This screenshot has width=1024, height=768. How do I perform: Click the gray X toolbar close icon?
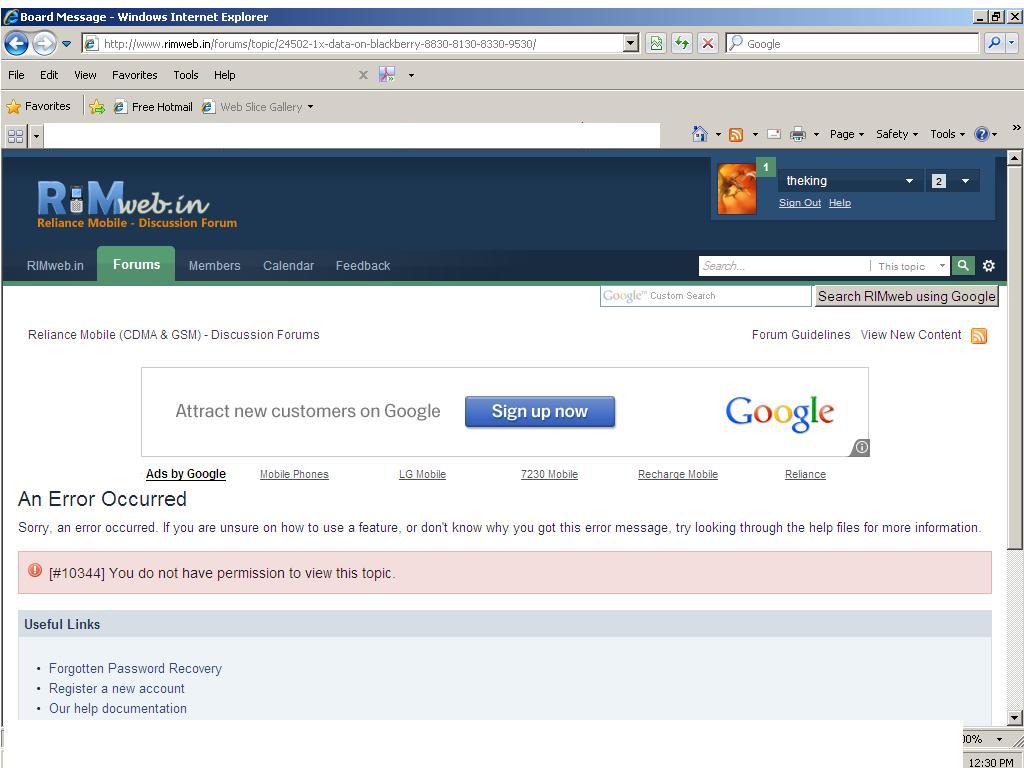[x=363, y=75]
